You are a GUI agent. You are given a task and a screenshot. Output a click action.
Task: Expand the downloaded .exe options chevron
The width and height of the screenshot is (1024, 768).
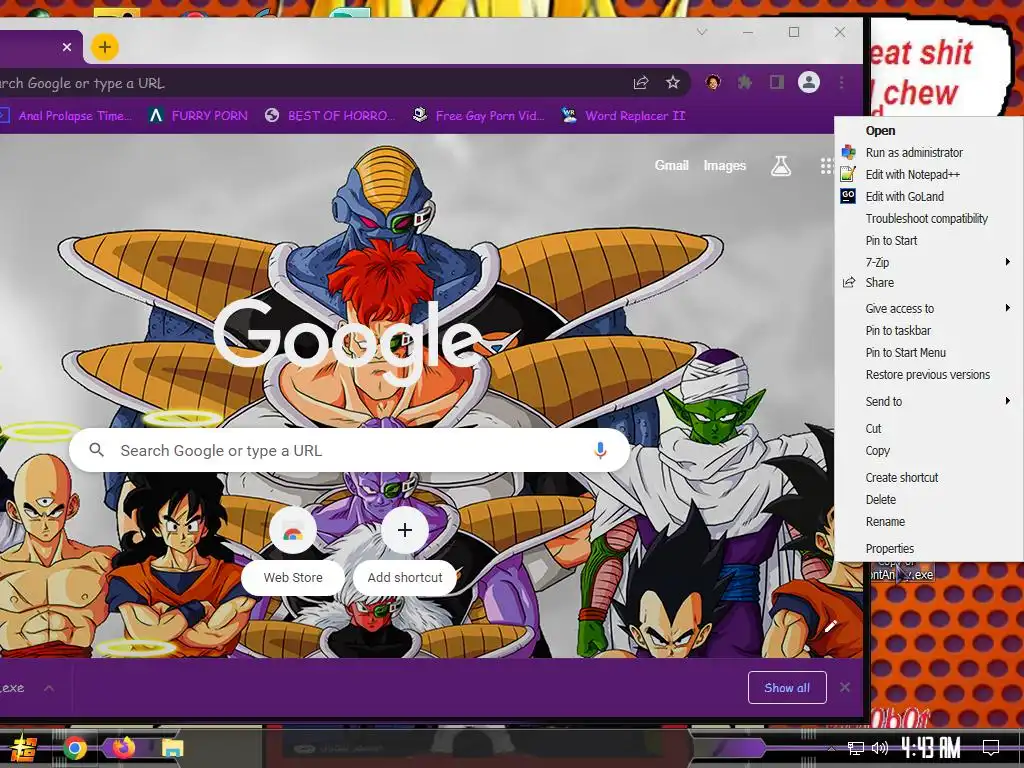tap(49, 688)
